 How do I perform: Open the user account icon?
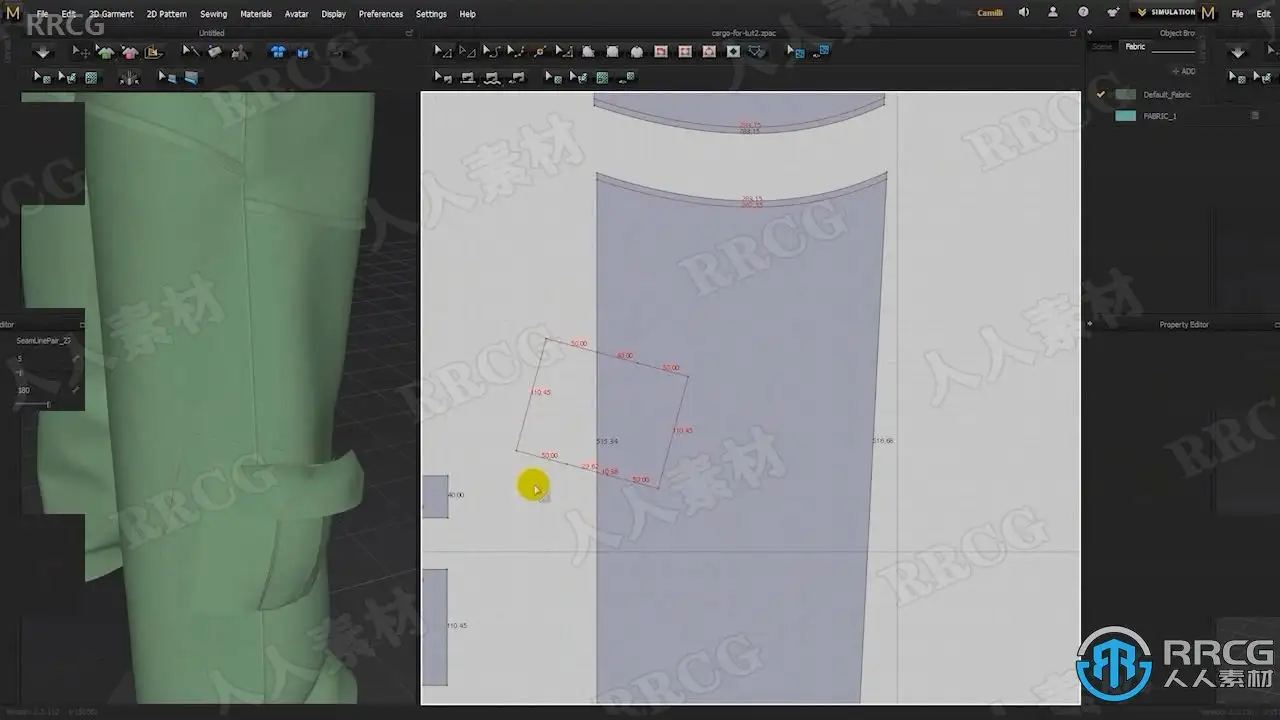(1053, 13)
